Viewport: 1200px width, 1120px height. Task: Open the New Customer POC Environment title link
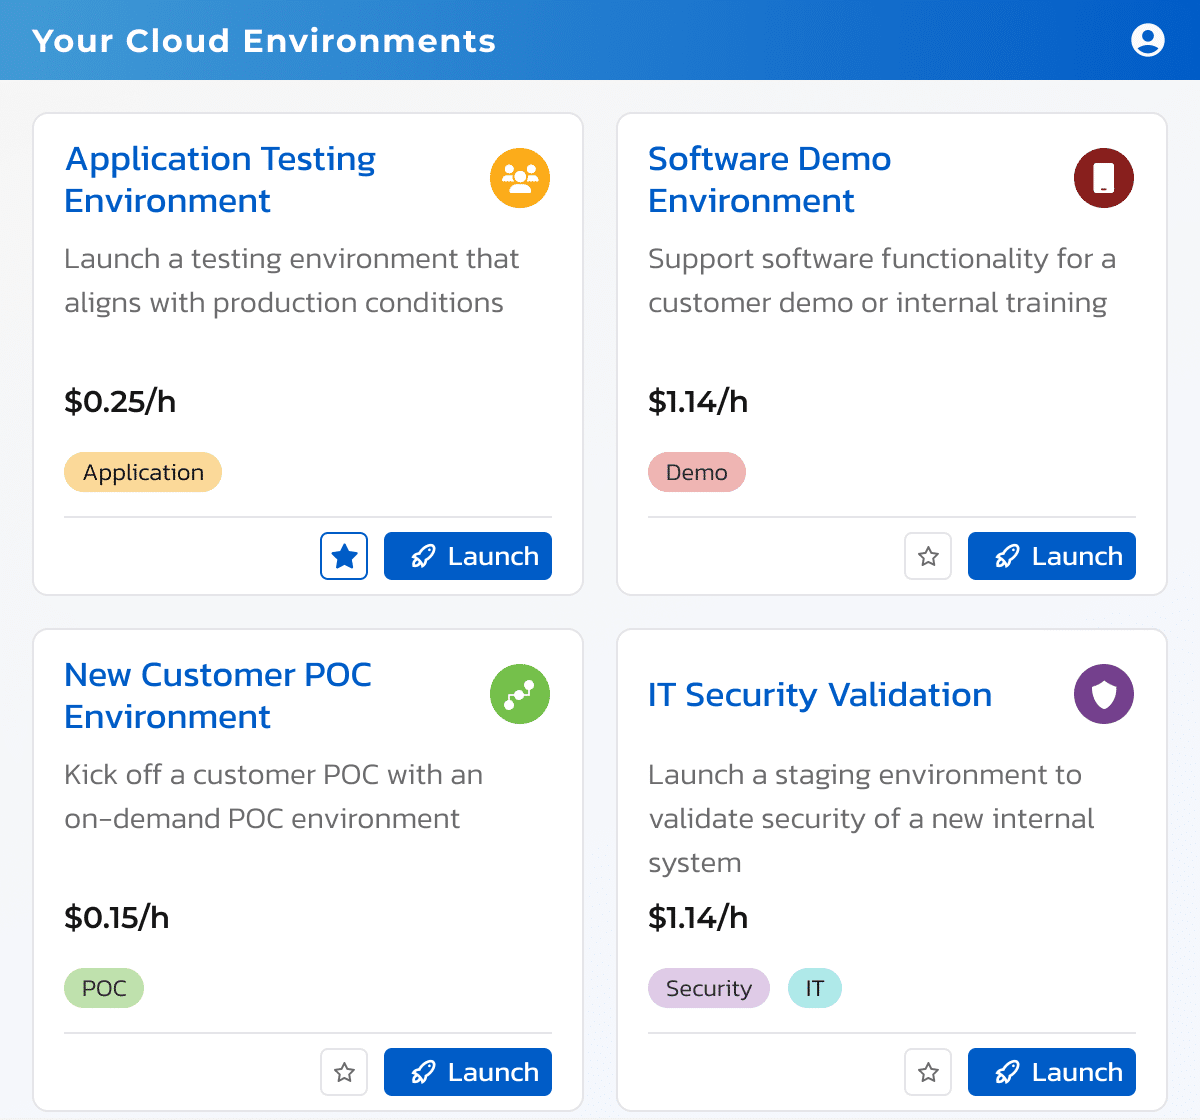tap(217, 695)
